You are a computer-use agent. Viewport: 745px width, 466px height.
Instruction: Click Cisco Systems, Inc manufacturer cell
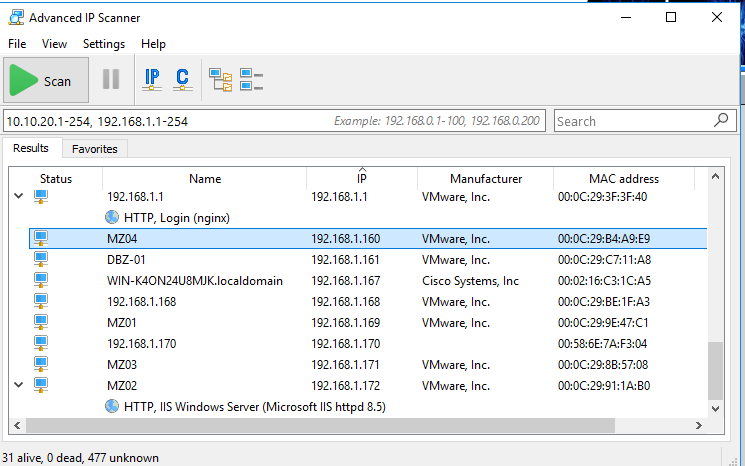click(470, 281)
